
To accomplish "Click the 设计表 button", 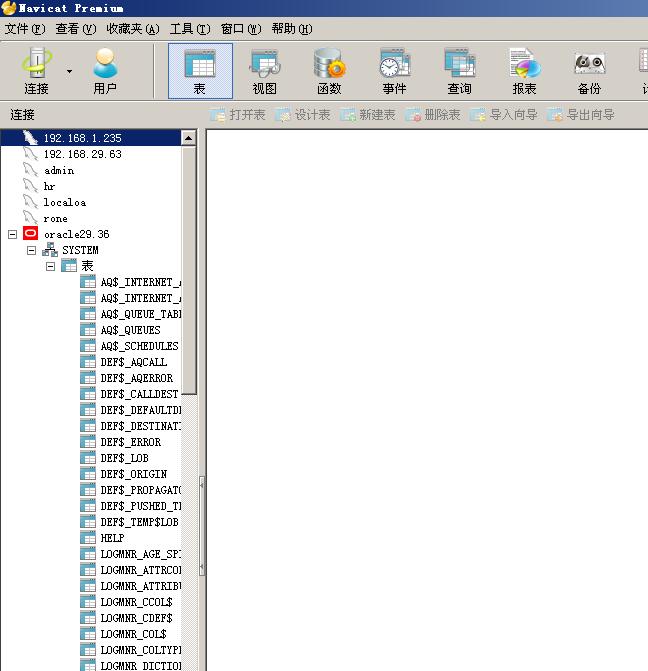I will (x=303, y=115).
